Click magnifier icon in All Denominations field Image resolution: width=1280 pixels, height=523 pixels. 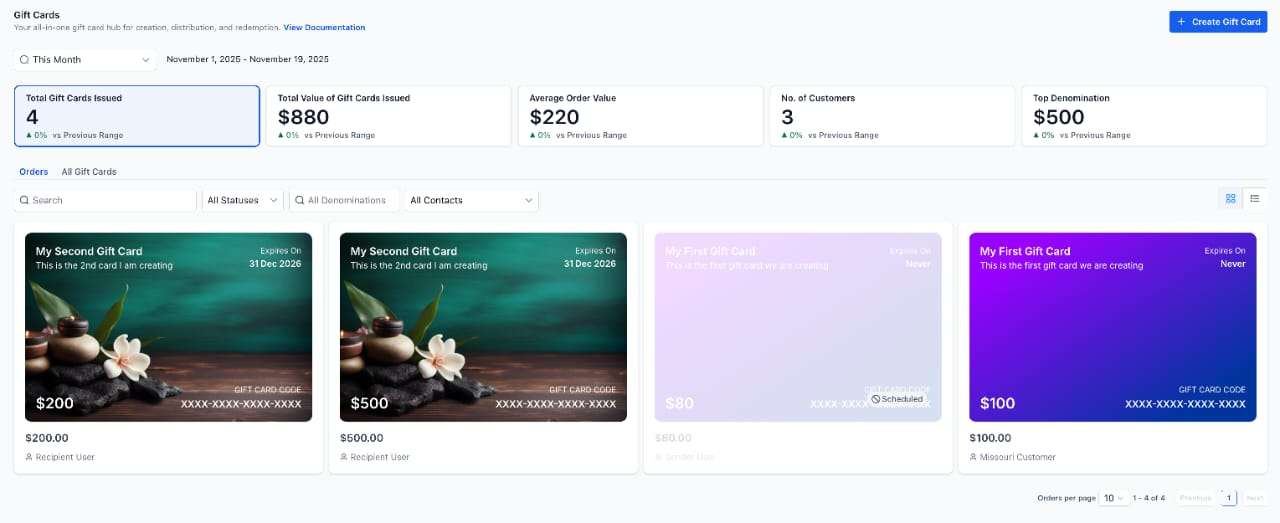pos(299,200)
